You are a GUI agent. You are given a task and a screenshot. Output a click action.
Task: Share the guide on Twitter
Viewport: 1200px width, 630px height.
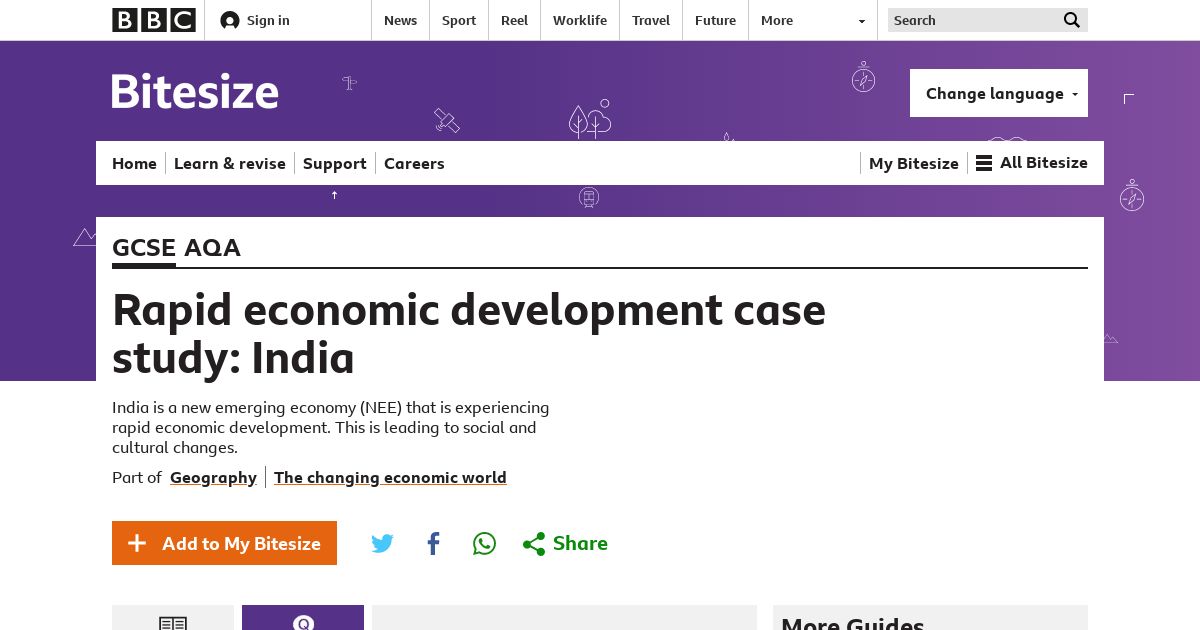point(382,543)
